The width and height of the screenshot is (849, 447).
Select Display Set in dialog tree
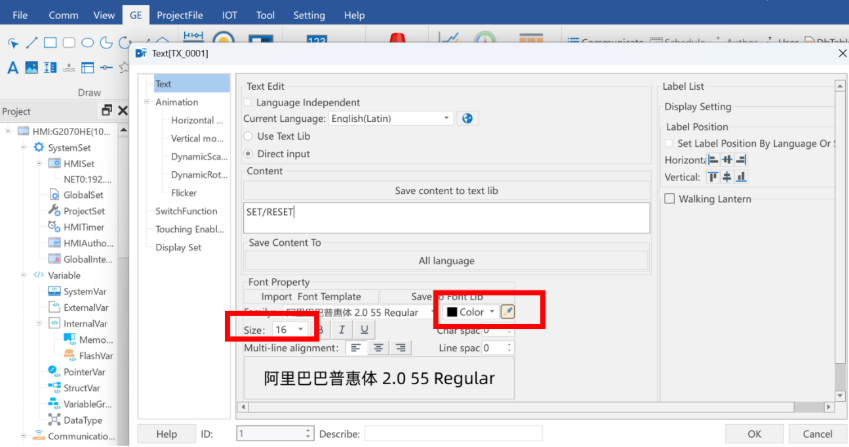(178, 247)
